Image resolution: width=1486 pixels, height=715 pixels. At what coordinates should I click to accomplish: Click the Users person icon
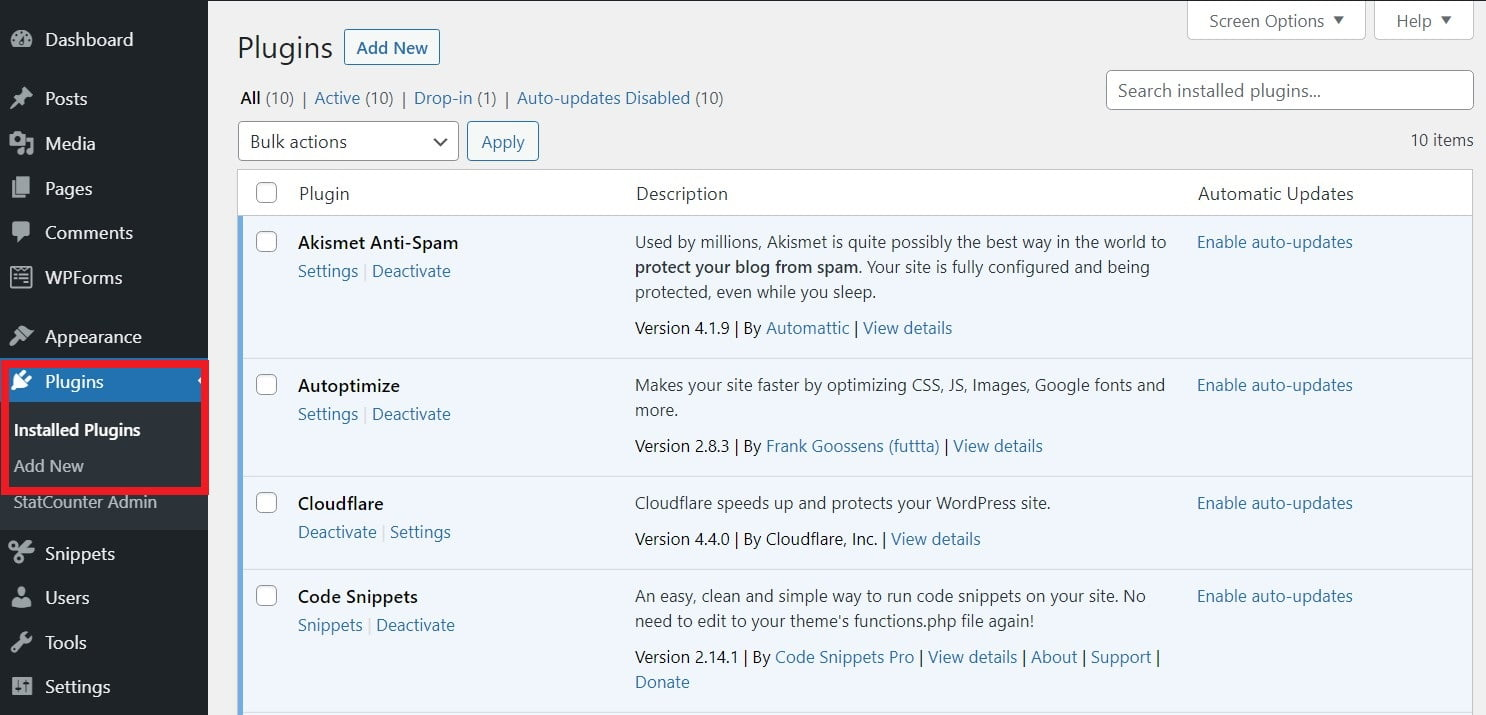[22, 598]
